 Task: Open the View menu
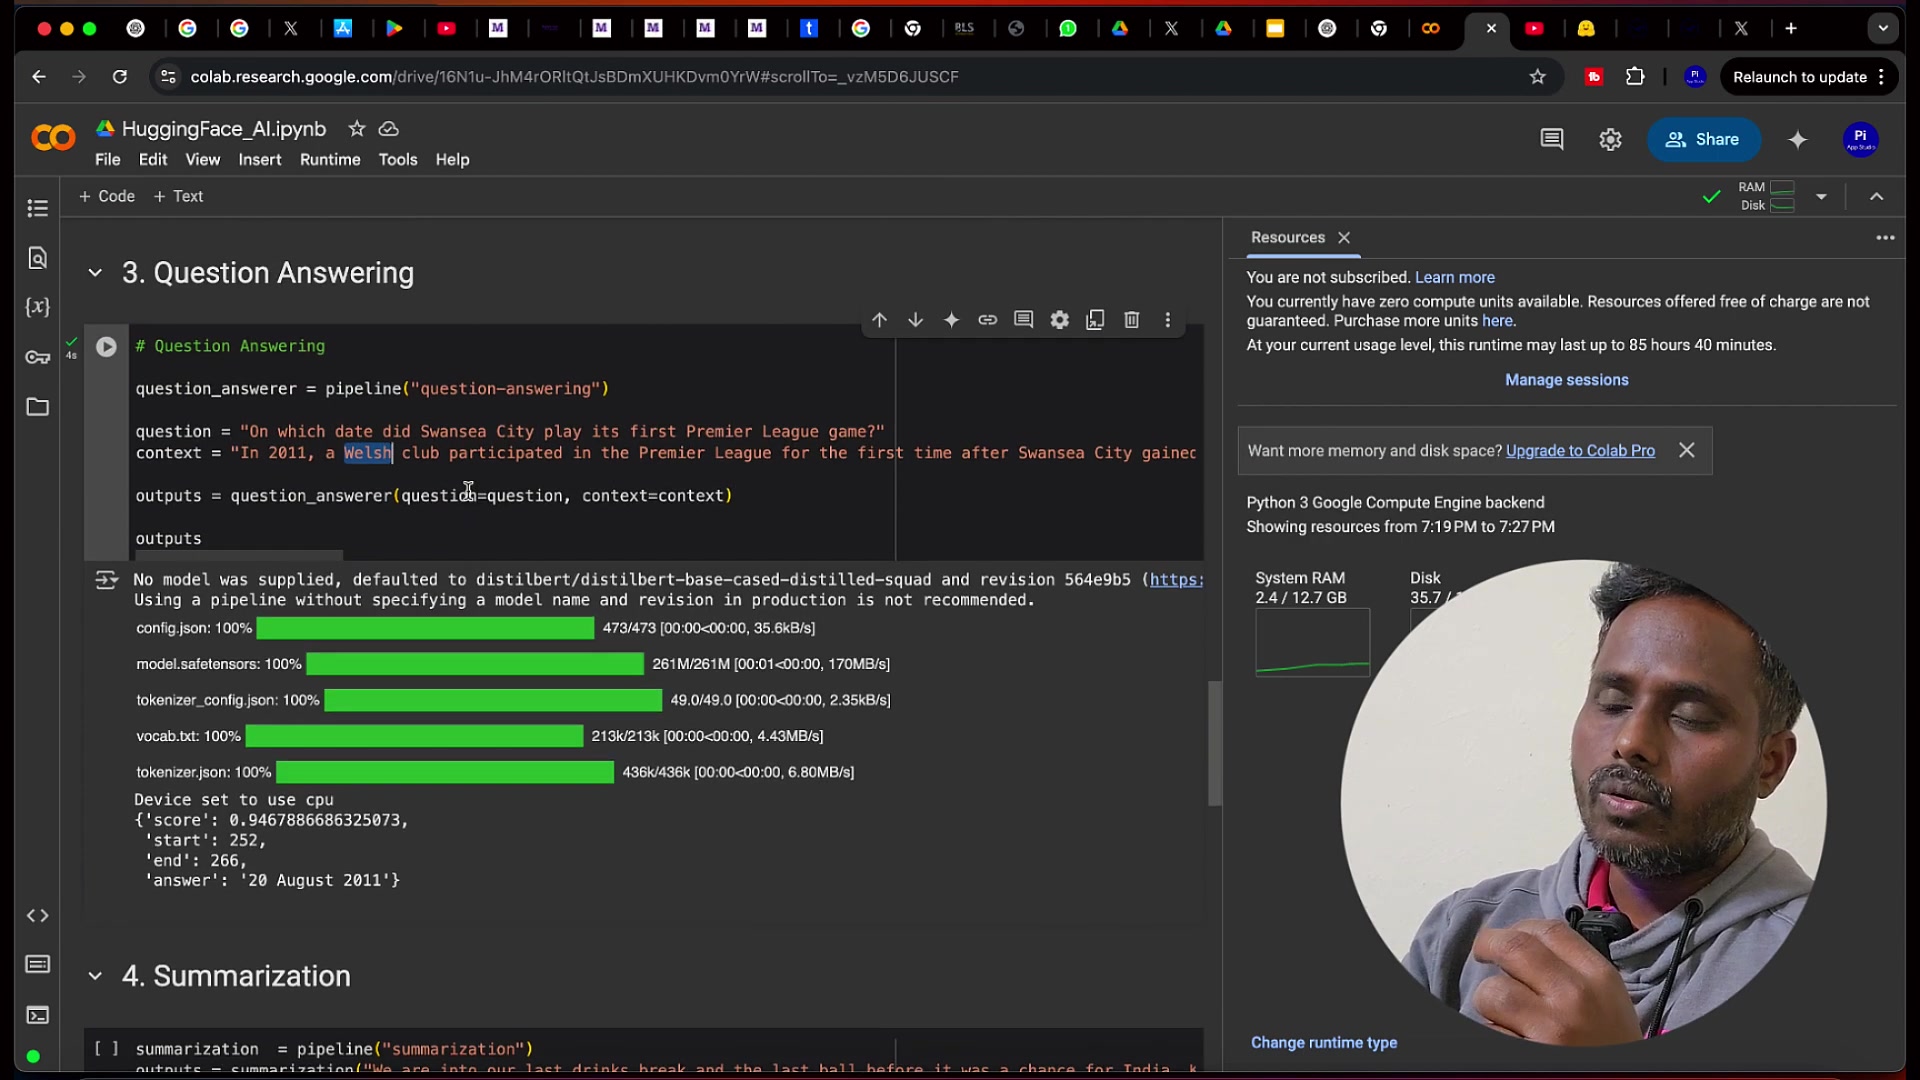pyautogui.click(x=202, y=160)
